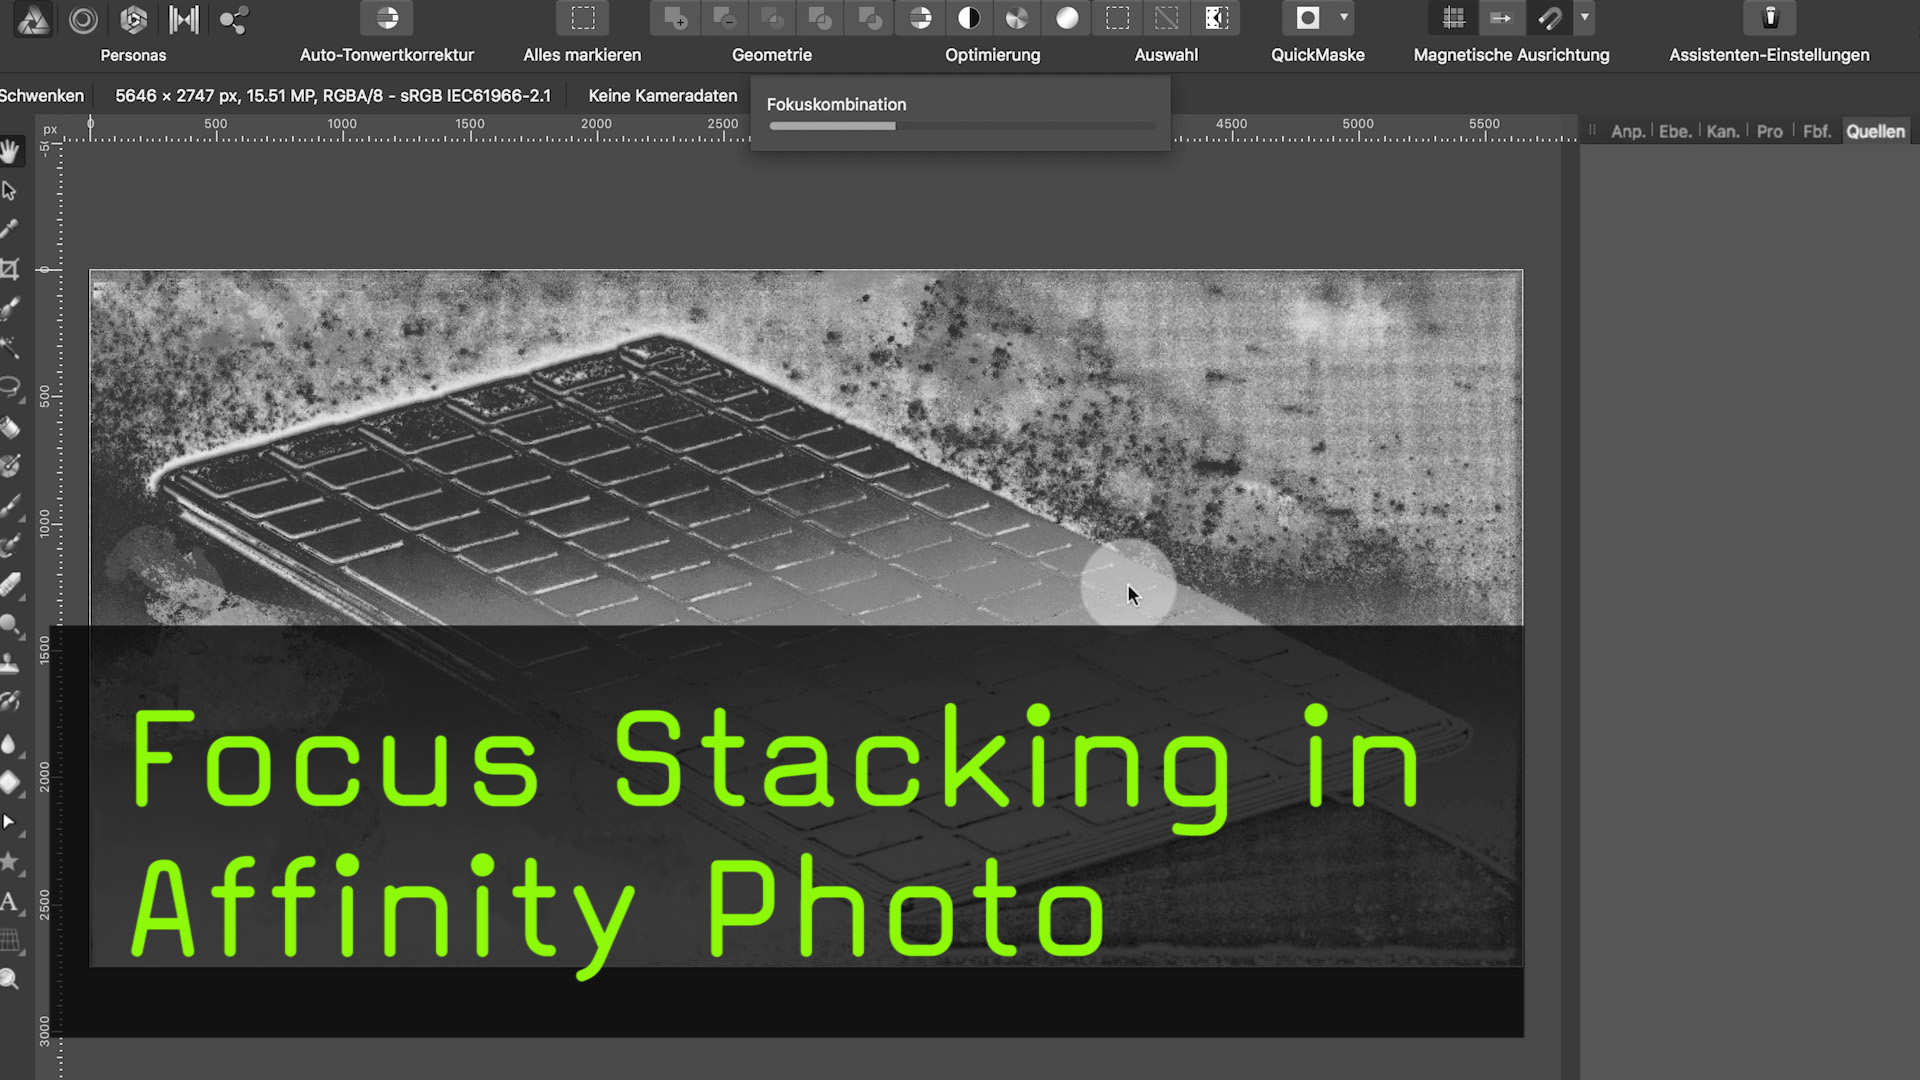Toggle the QuickMaske mode
This screenshot has width=1920, height=1080.
coord(1308,18)
